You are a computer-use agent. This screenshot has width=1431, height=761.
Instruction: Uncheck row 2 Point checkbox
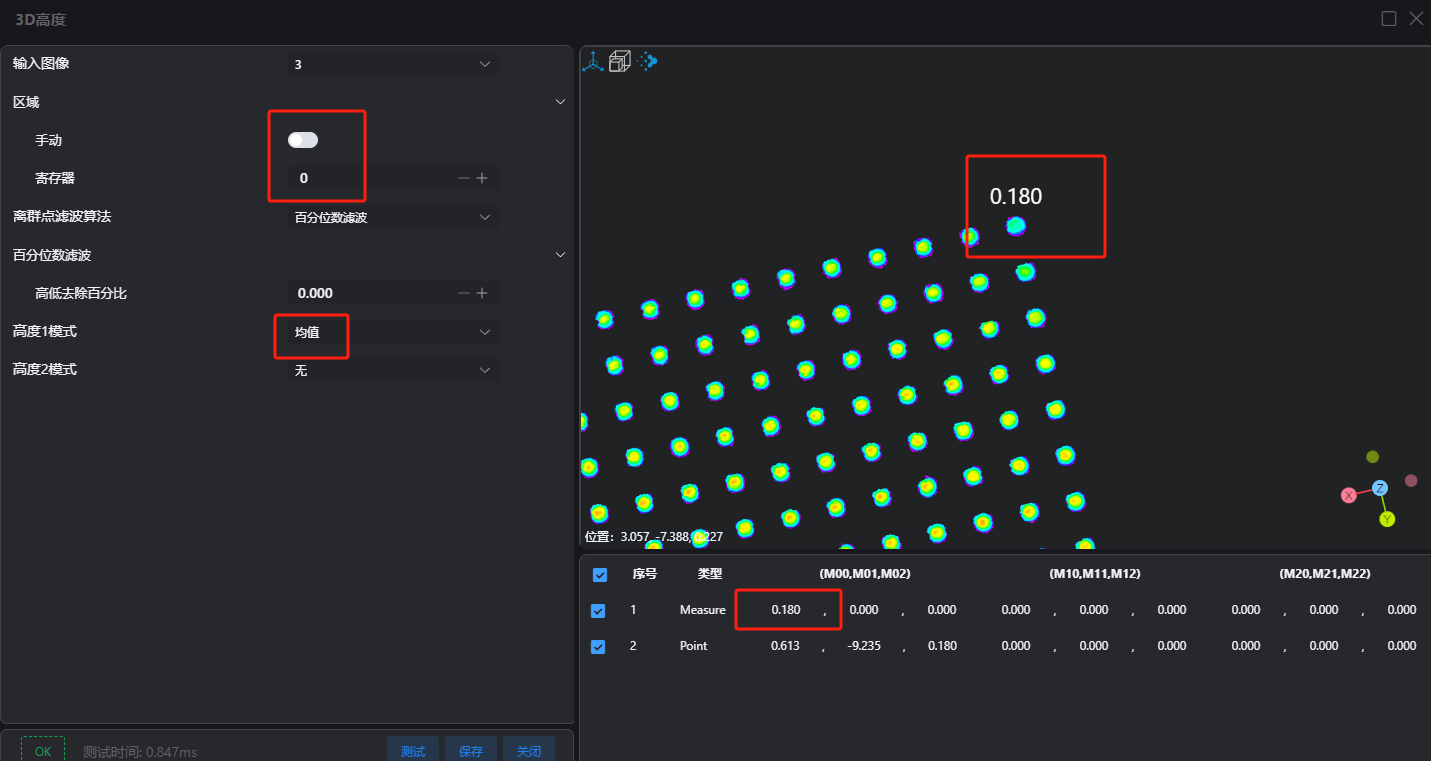(598, 646)
